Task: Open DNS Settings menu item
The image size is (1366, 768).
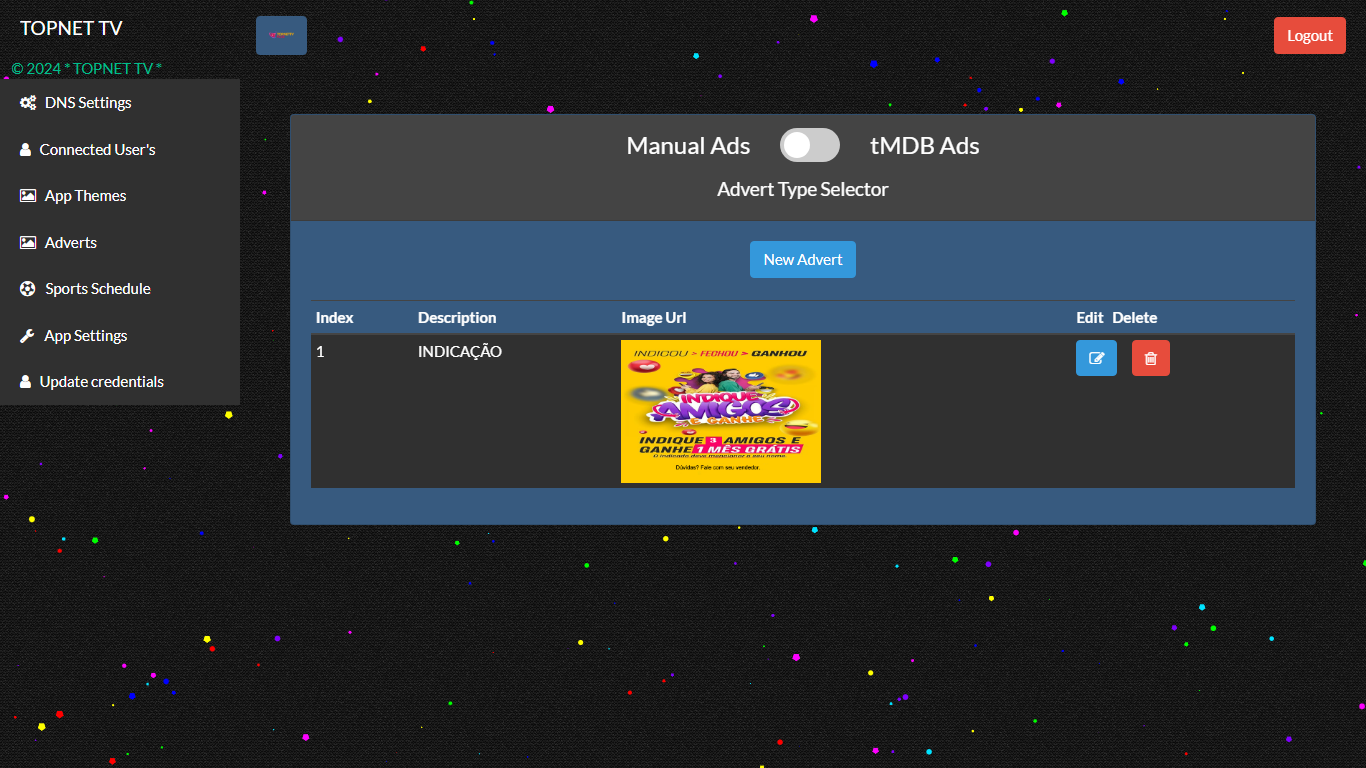Action: point(120,103)
